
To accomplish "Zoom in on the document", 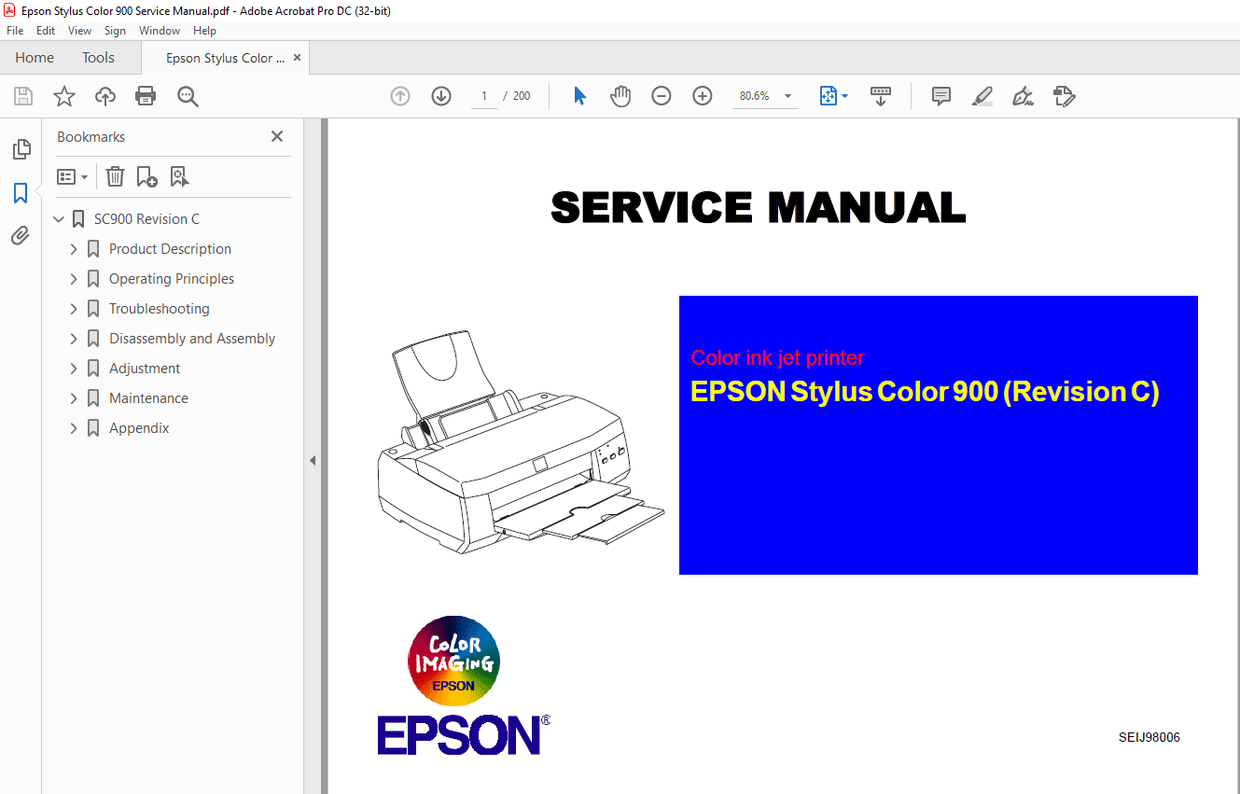I will click(x=702, y=95).
